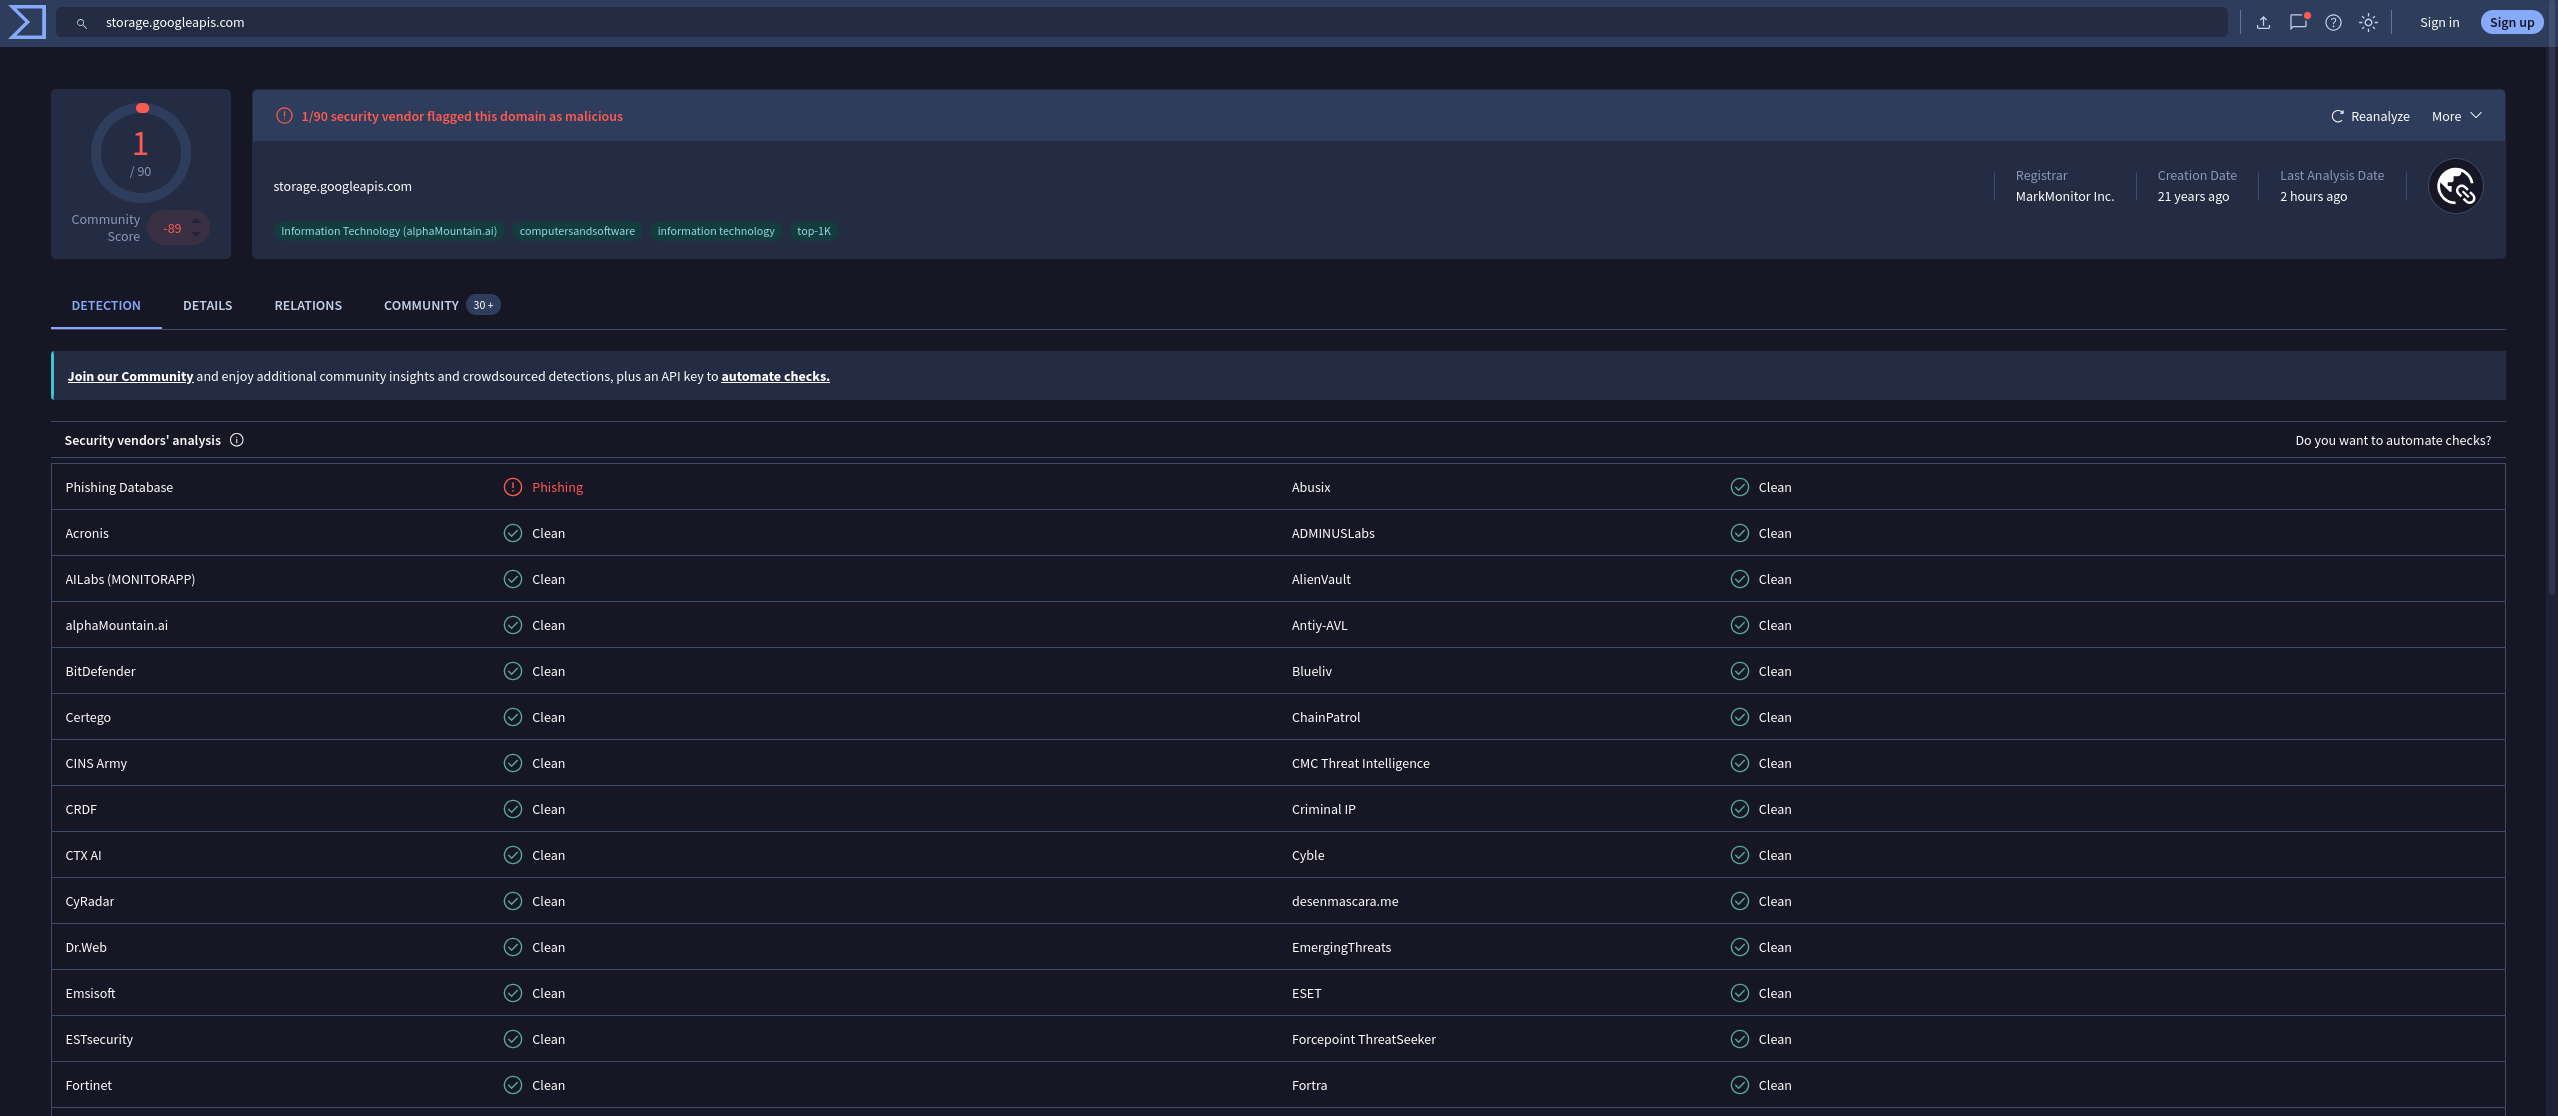
Task: Click the Information Technology (alphaMountain.ai) tag
Action: [389, 231]
